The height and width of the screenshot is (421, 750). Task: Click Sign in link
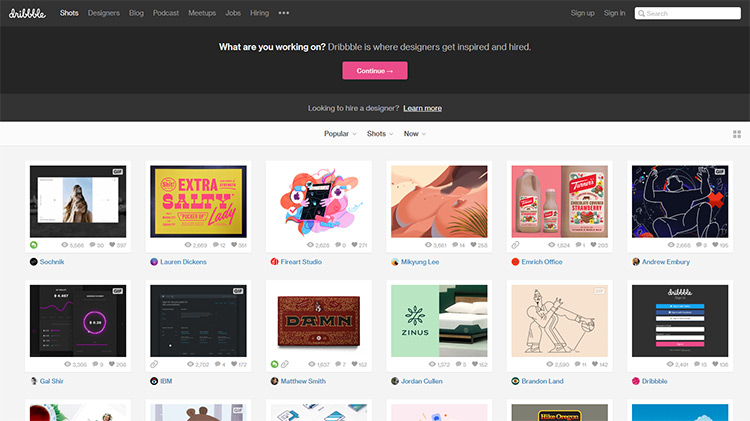pos(615,13)
